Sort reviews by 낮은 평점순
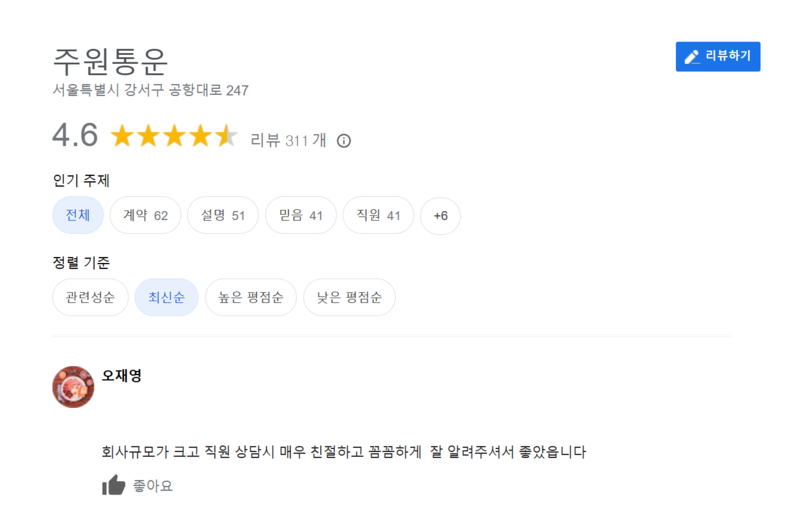 coord(349,297)
